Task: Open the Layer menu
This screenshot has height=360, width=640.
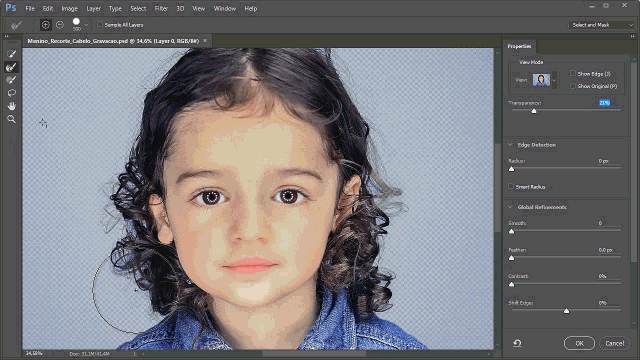Action: pos(93,8)
